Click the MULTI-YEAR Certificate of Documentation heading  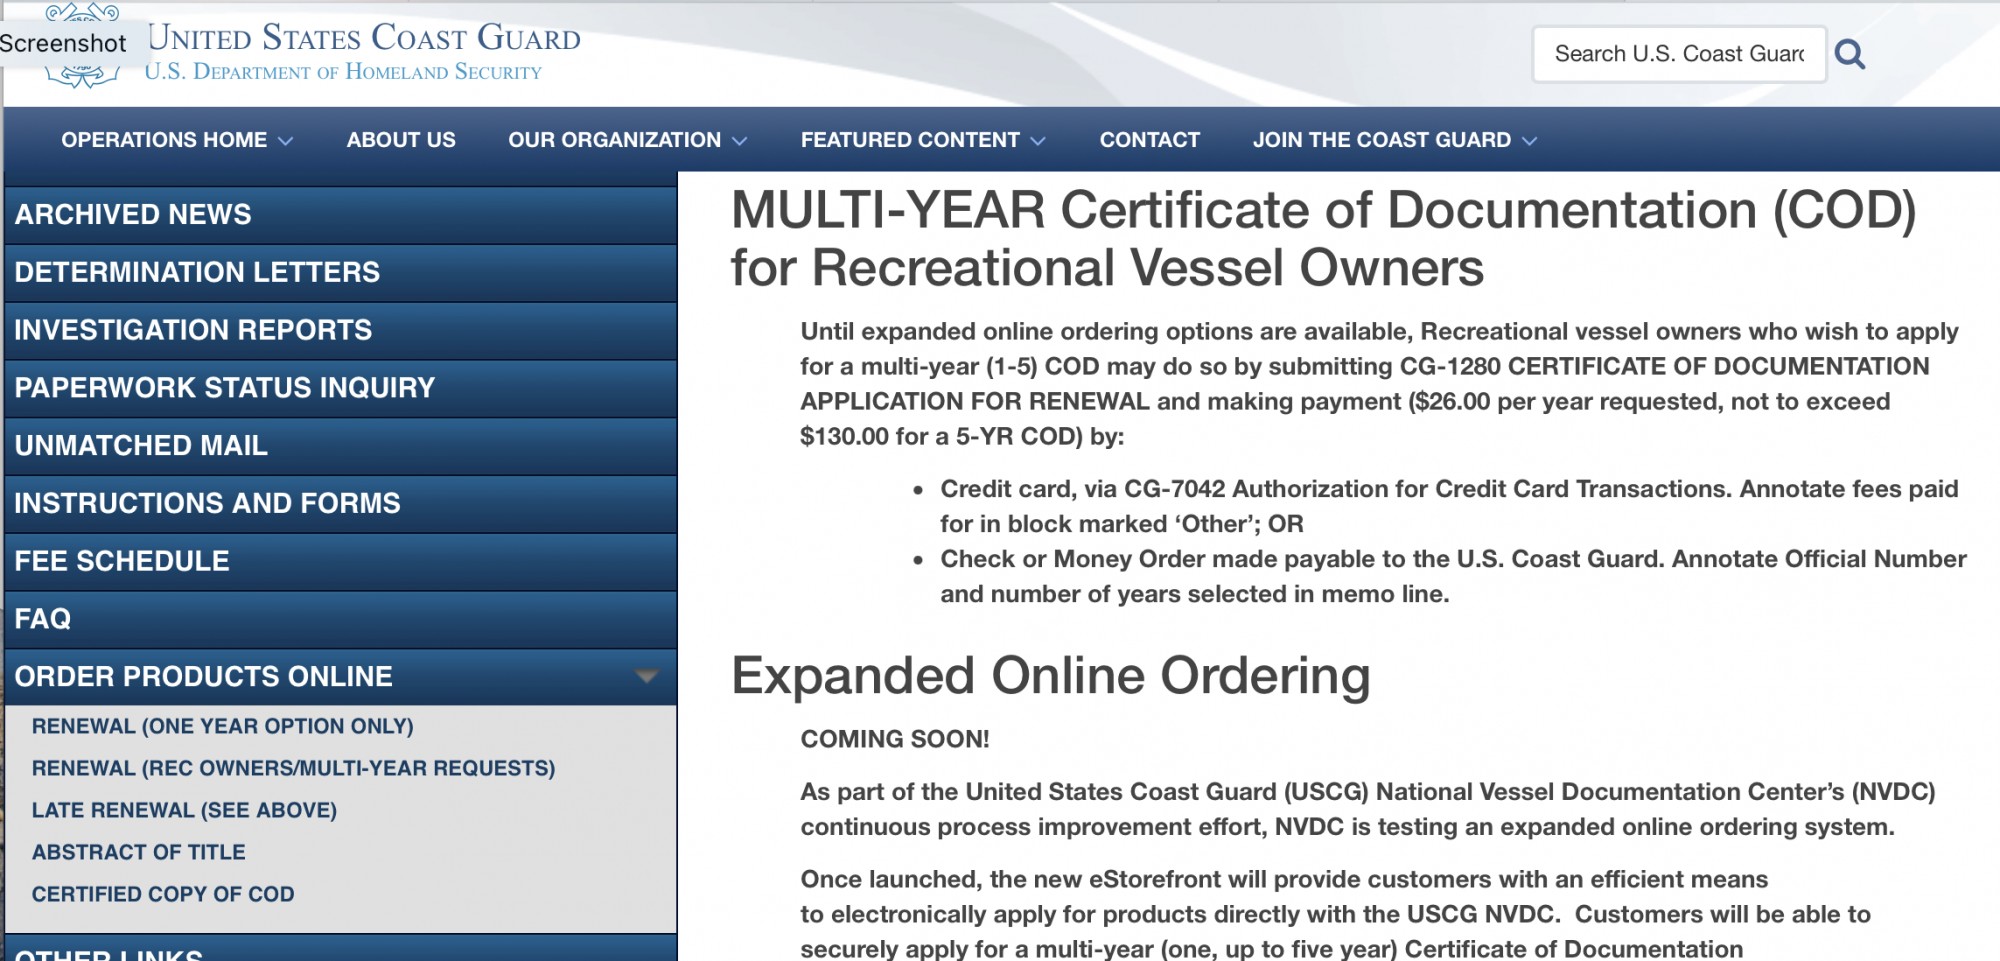click(x=1323, y=239)
